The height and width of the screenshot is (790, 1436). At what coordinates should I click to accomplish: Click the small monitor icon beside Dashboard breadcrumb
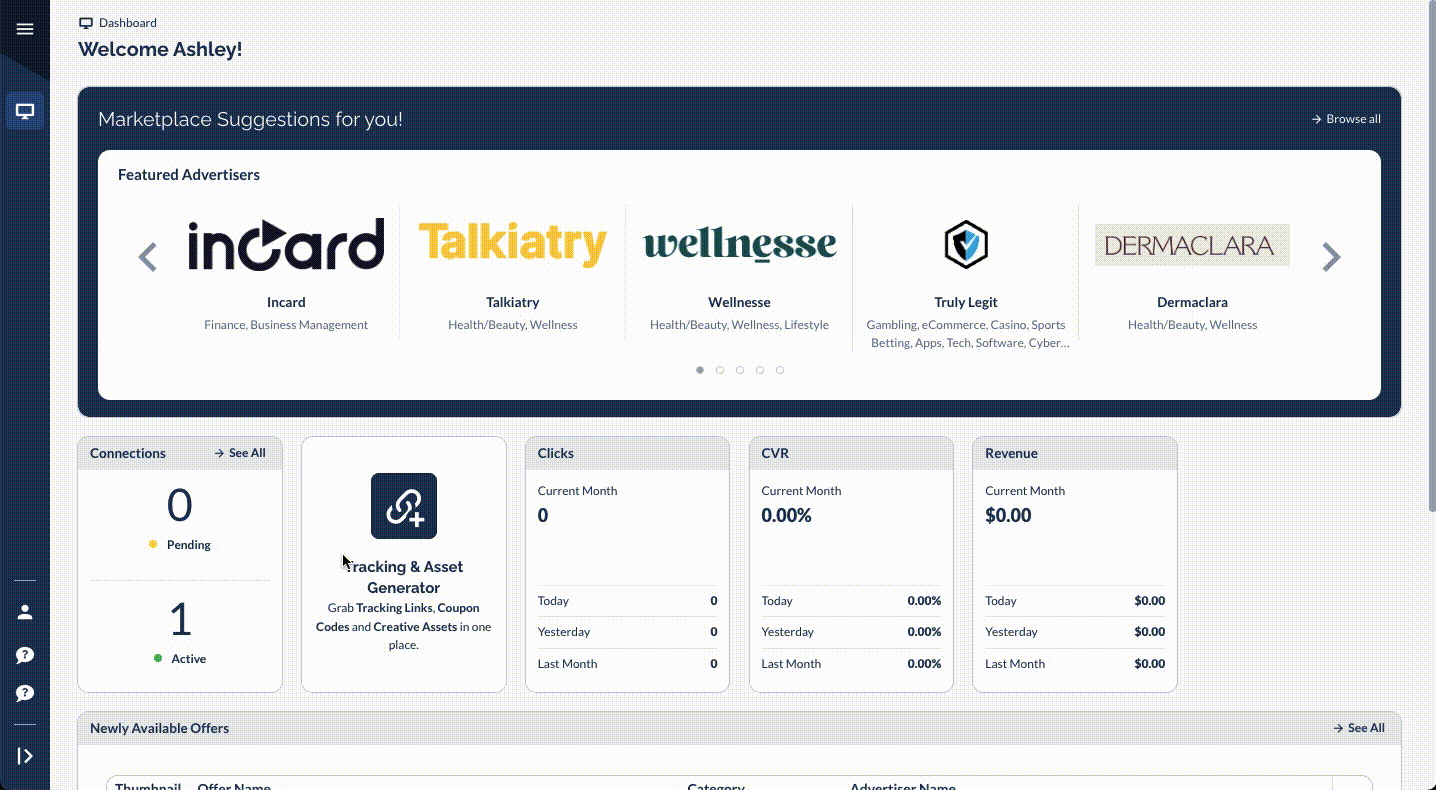click(x=86, y=23)
